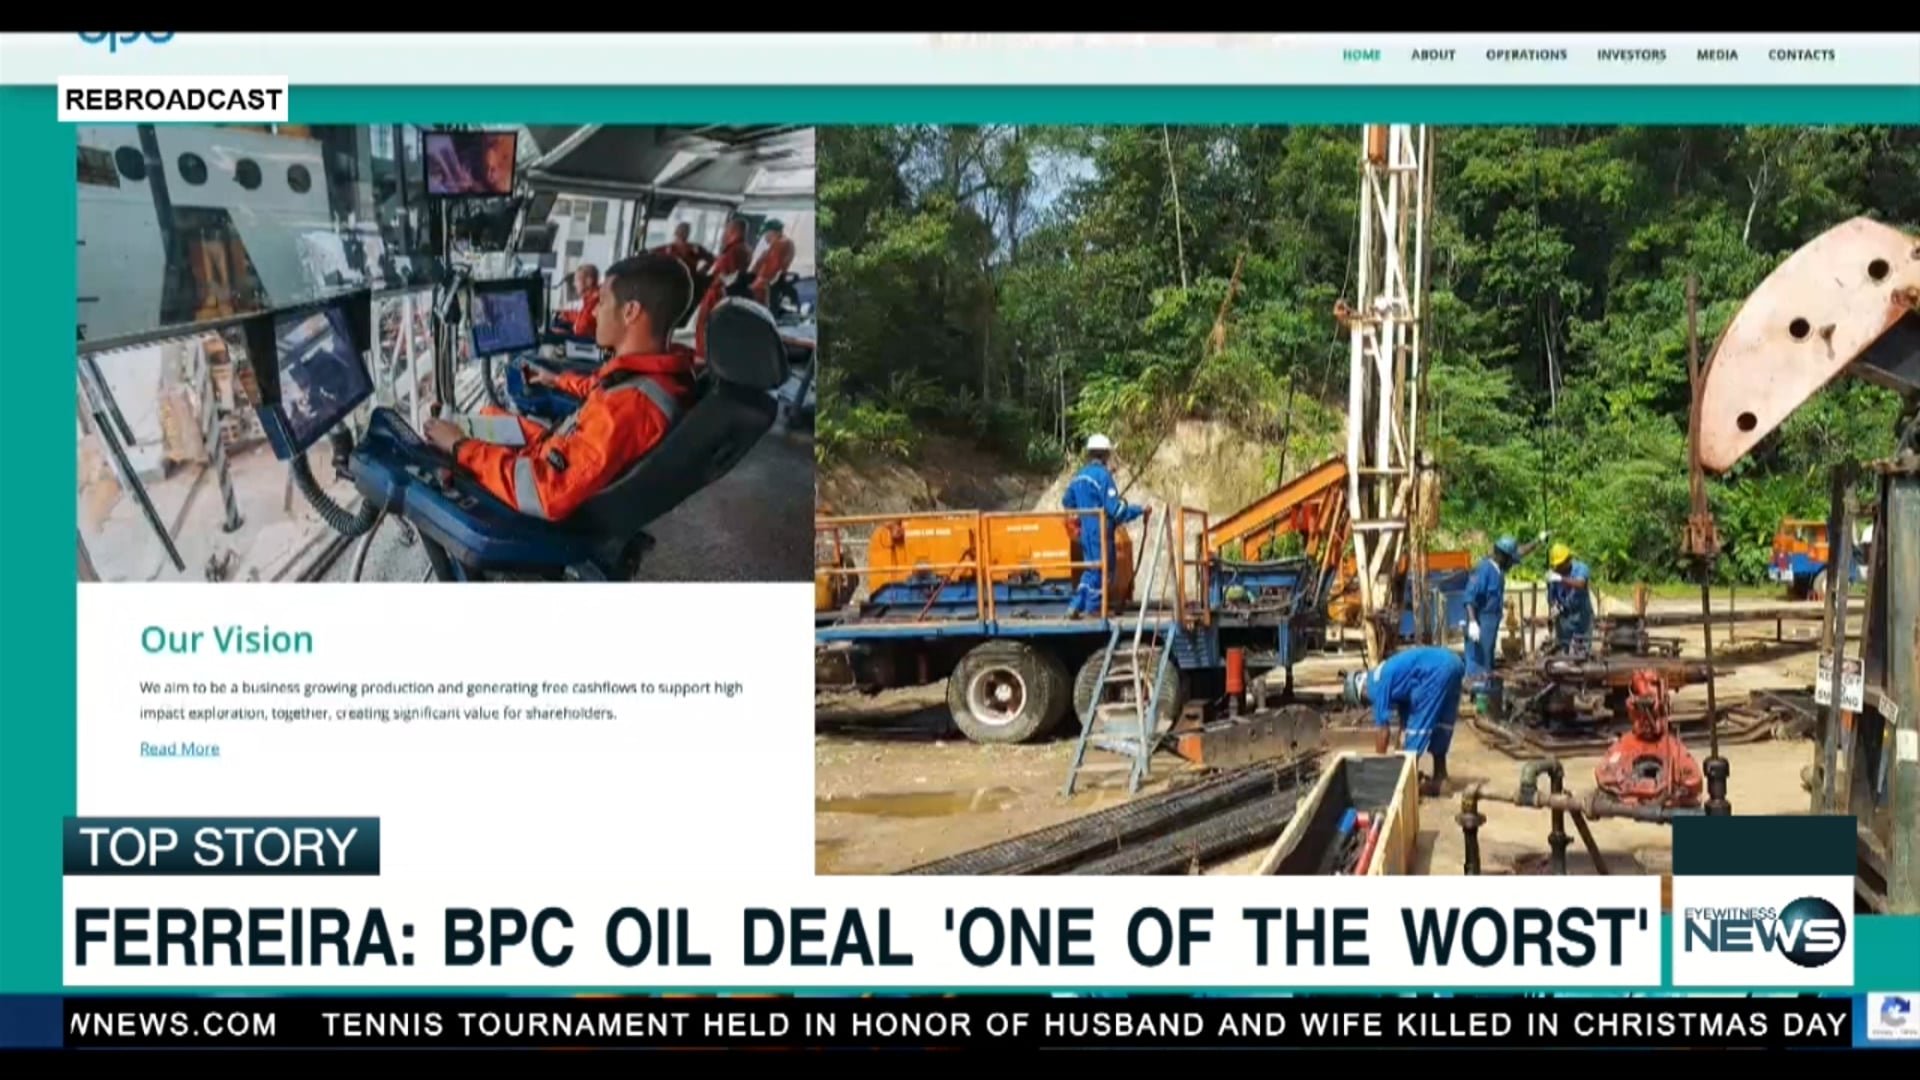
Task: Click the BPC logo in header
Action: 126,38
